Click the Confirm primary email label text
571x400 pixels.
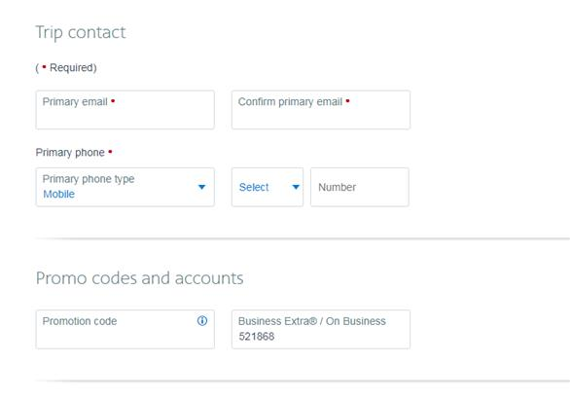290,102
